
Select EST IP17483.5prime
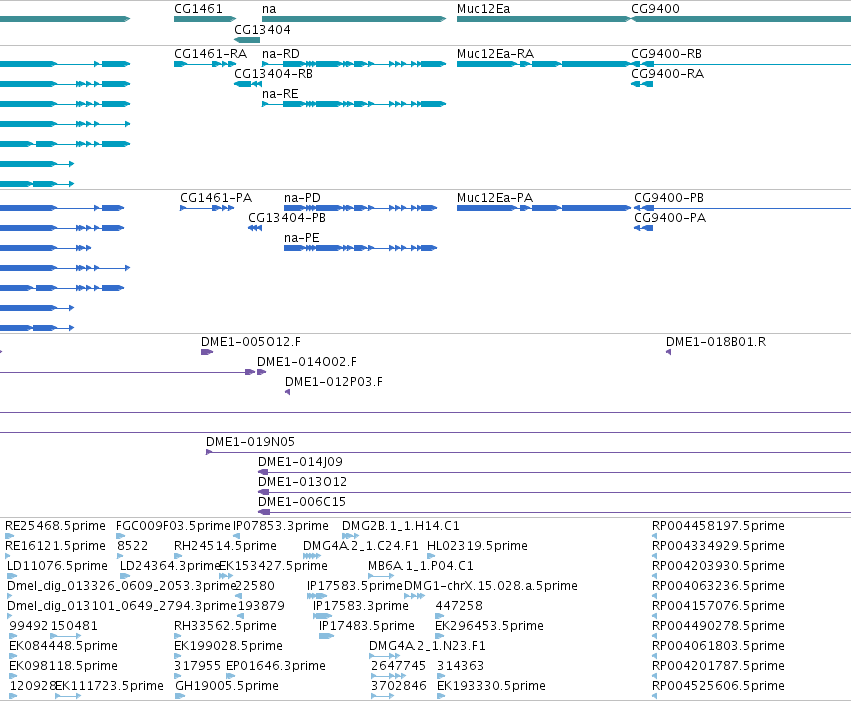tap(367, 626)
